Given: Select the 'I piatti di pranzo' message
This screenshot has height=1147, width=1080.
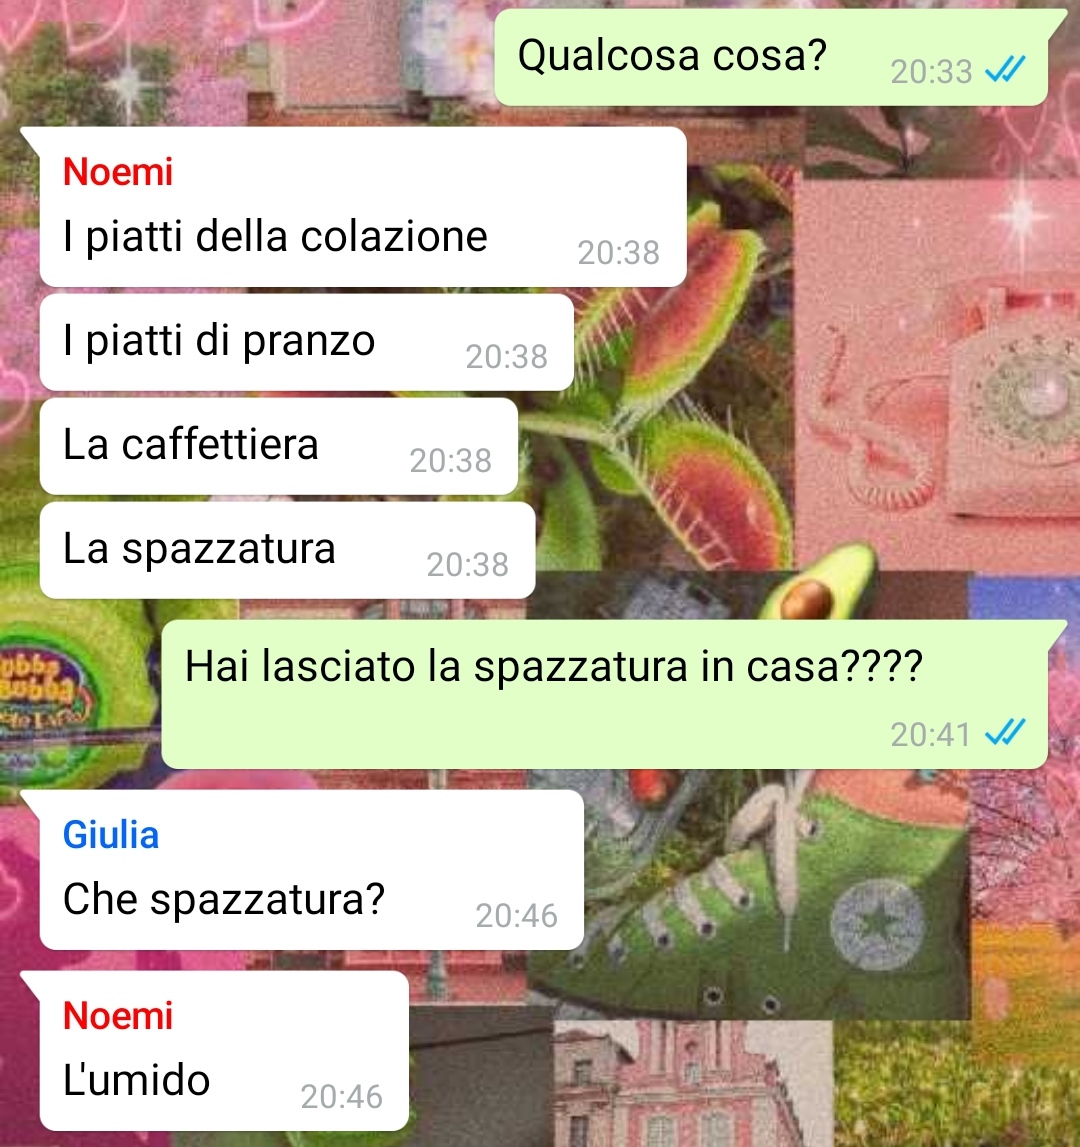Looking at the screenshot, I should pyautogui.click(x=307, y=342).
